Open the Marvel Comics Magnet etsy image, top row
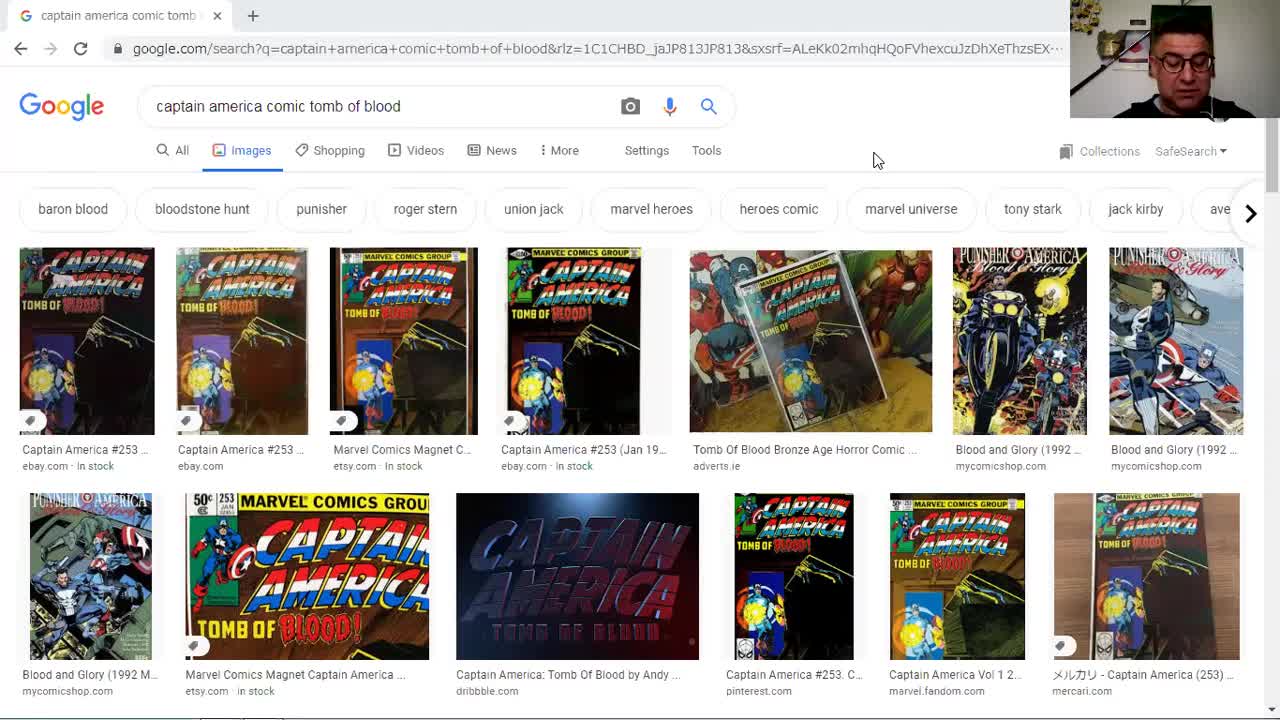Image resolution: width=1280 pixels, height=720 pixels. 403,341
